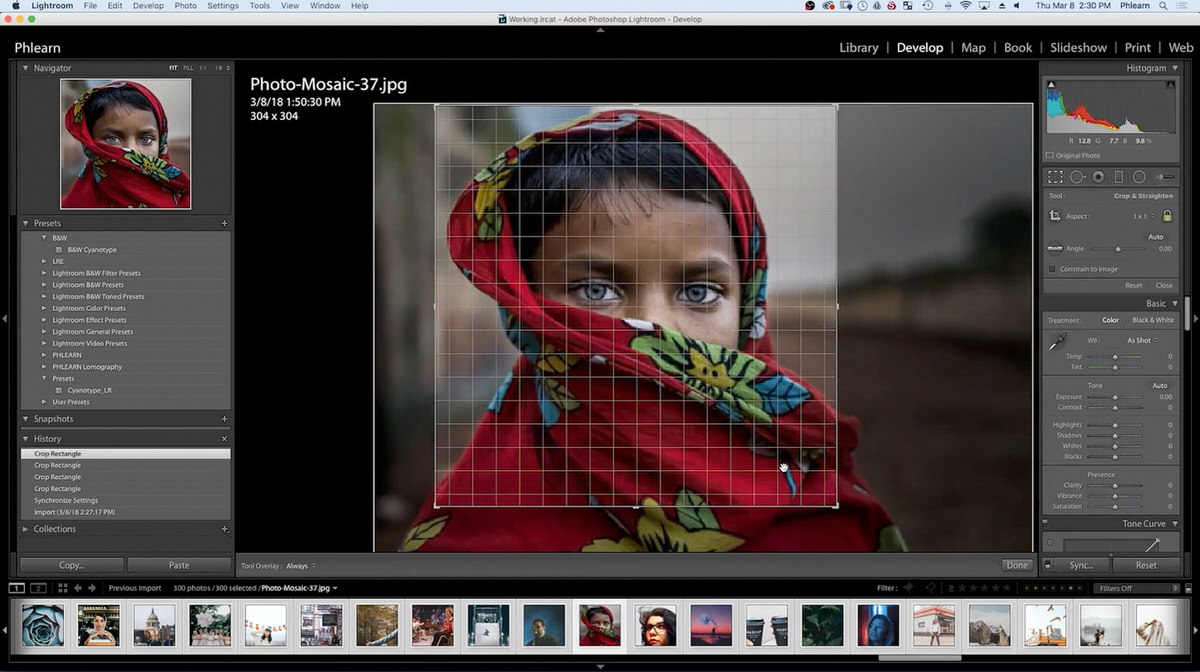
Task: Open the Develop menu in menu bar
Action: (148, 6)
